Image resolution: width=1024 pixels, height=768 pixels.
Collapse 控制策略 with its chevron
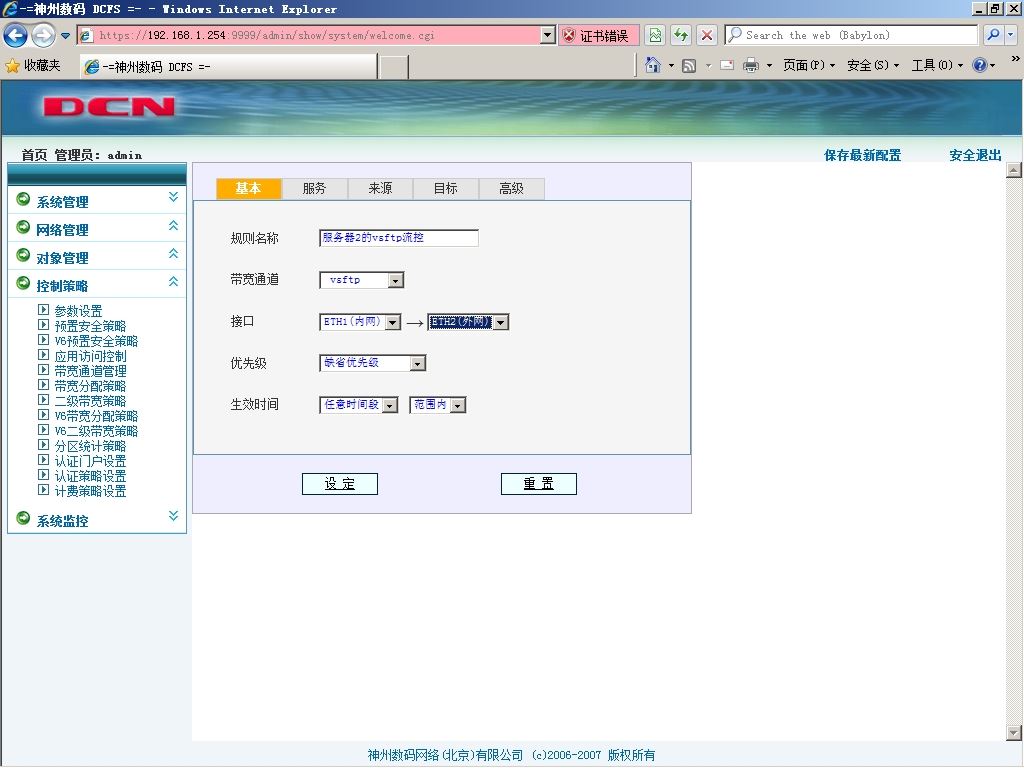[173, 281]
